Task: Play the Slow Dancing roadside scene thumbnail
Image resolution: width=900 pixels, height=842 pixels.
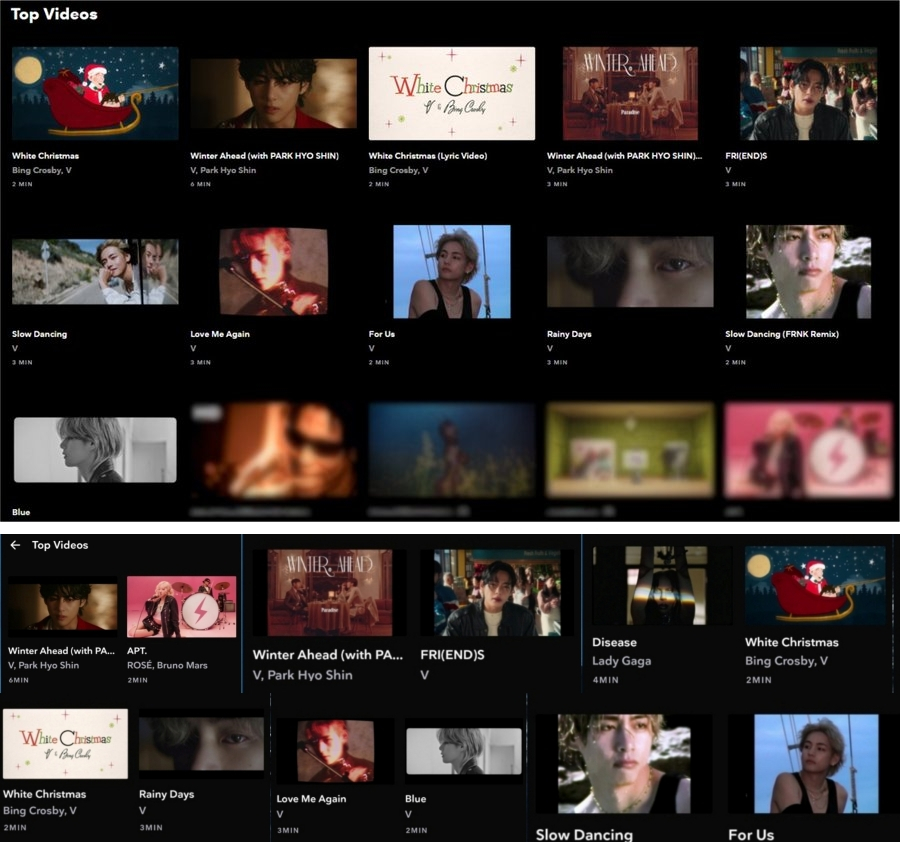Action: pos(95,271)
